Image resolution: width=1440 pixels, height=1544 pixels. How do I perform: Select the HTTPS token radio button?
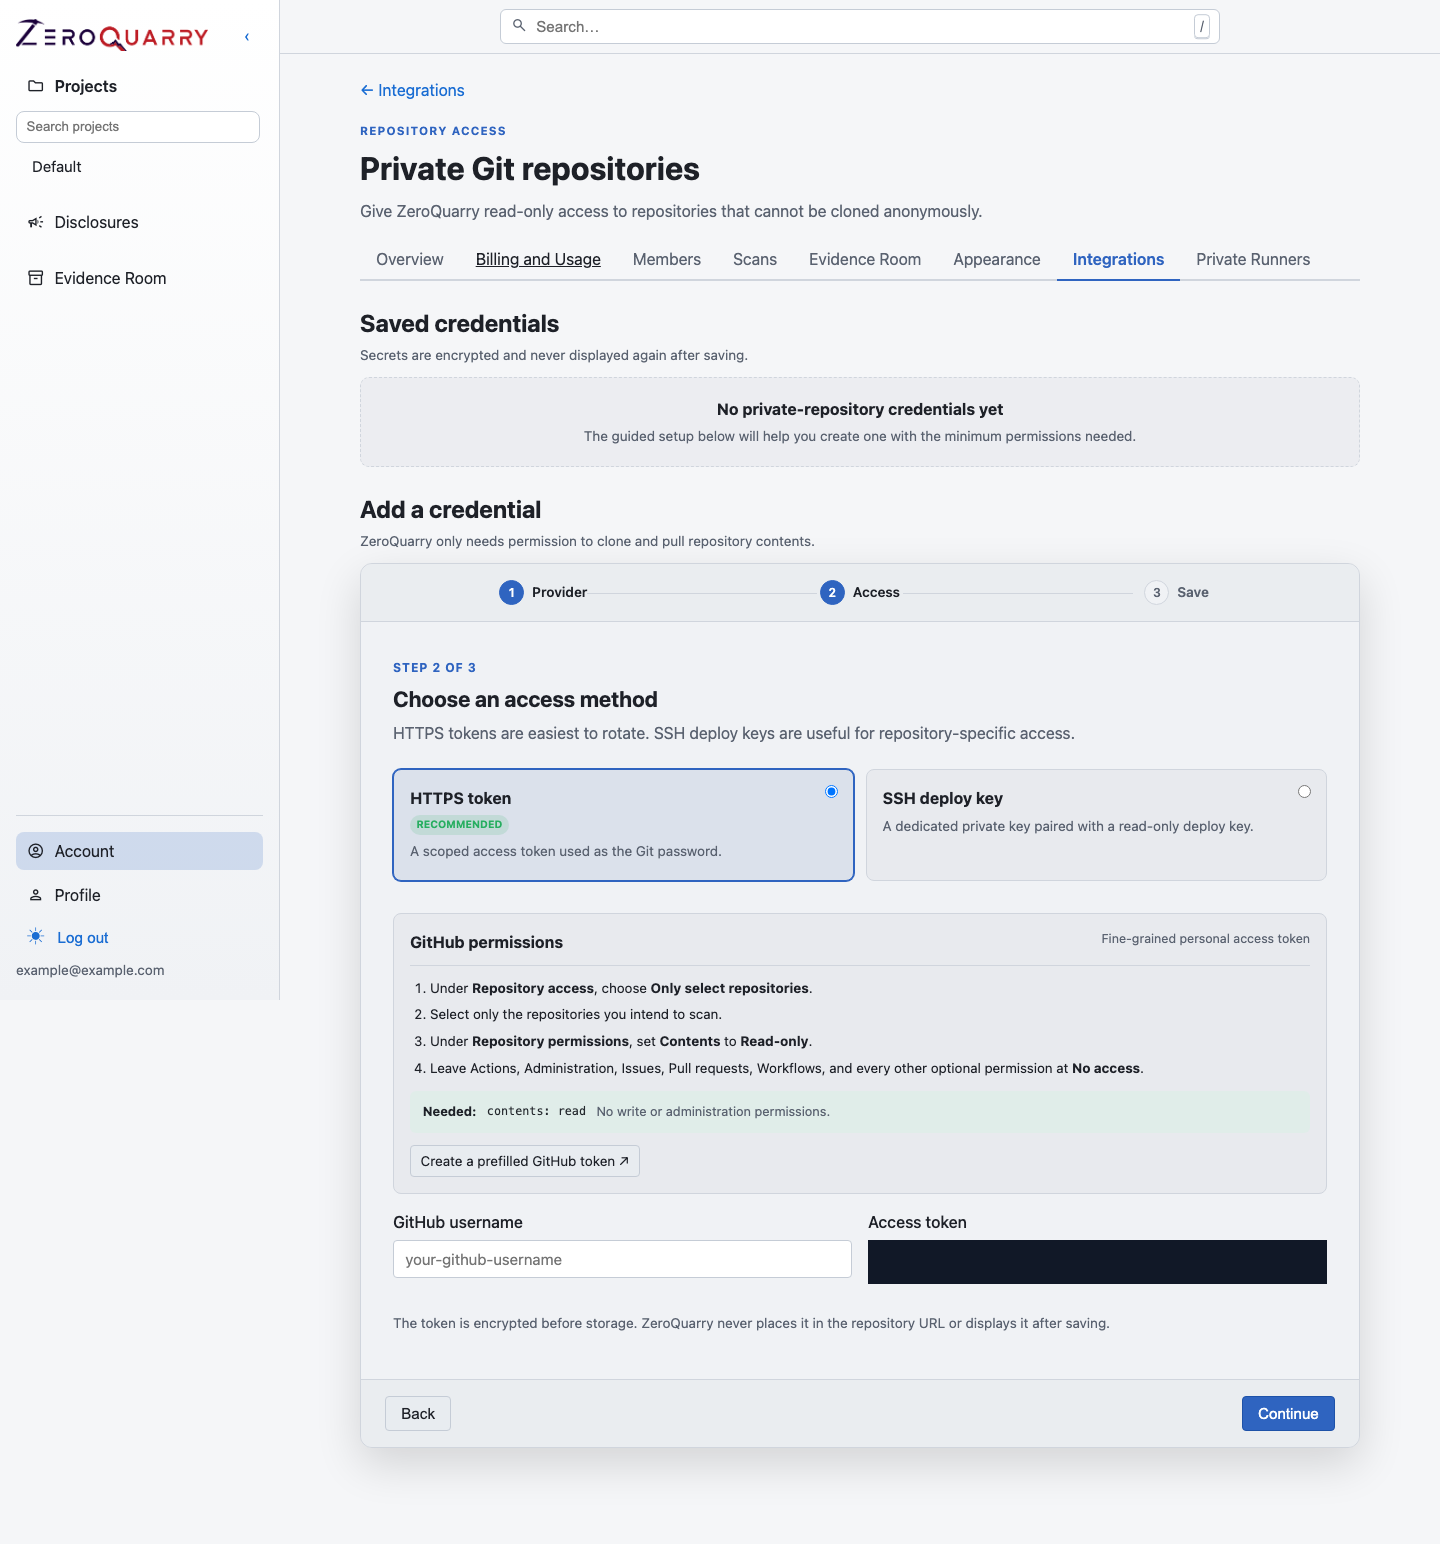pos(831,792)
